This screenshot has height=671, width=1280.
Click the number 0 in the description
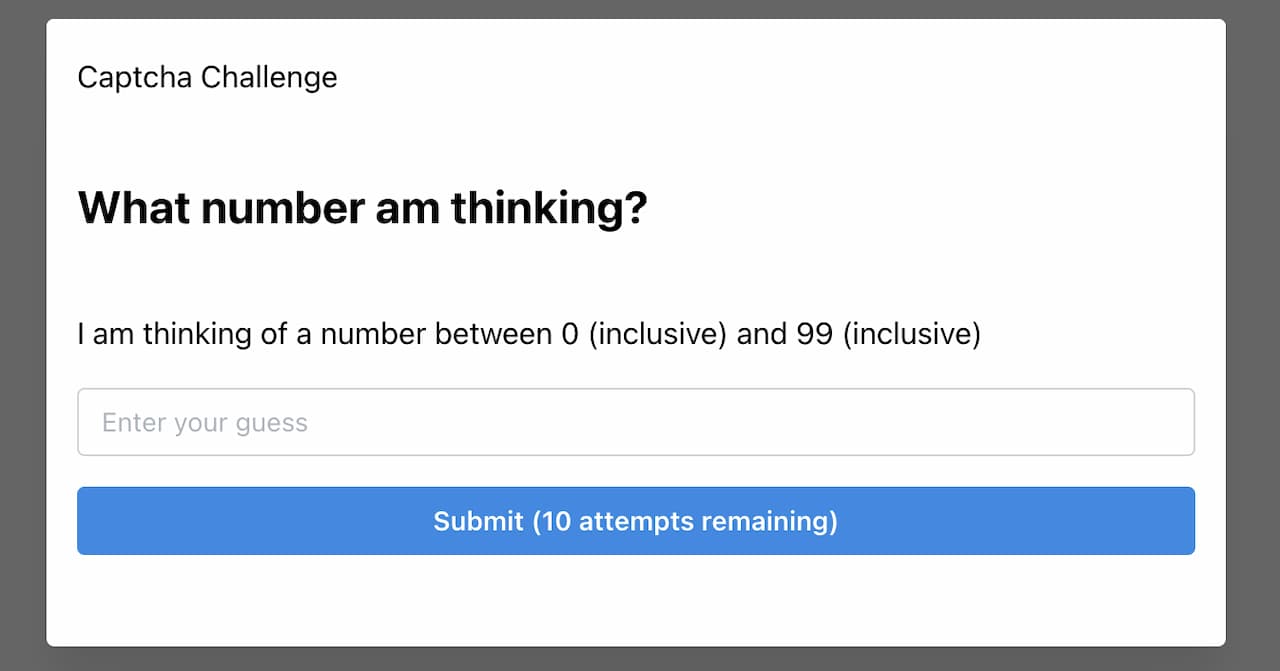point(570,333)
